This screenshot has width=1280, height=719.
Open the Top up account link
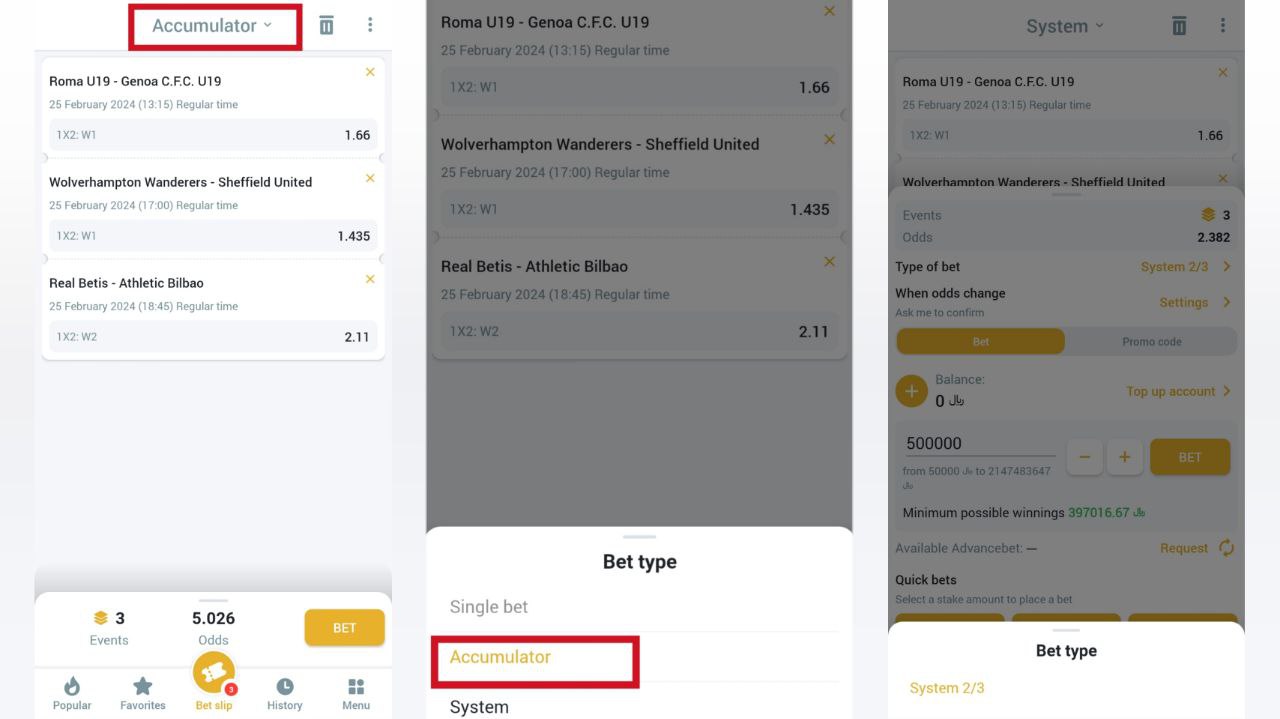(1177, 391)
